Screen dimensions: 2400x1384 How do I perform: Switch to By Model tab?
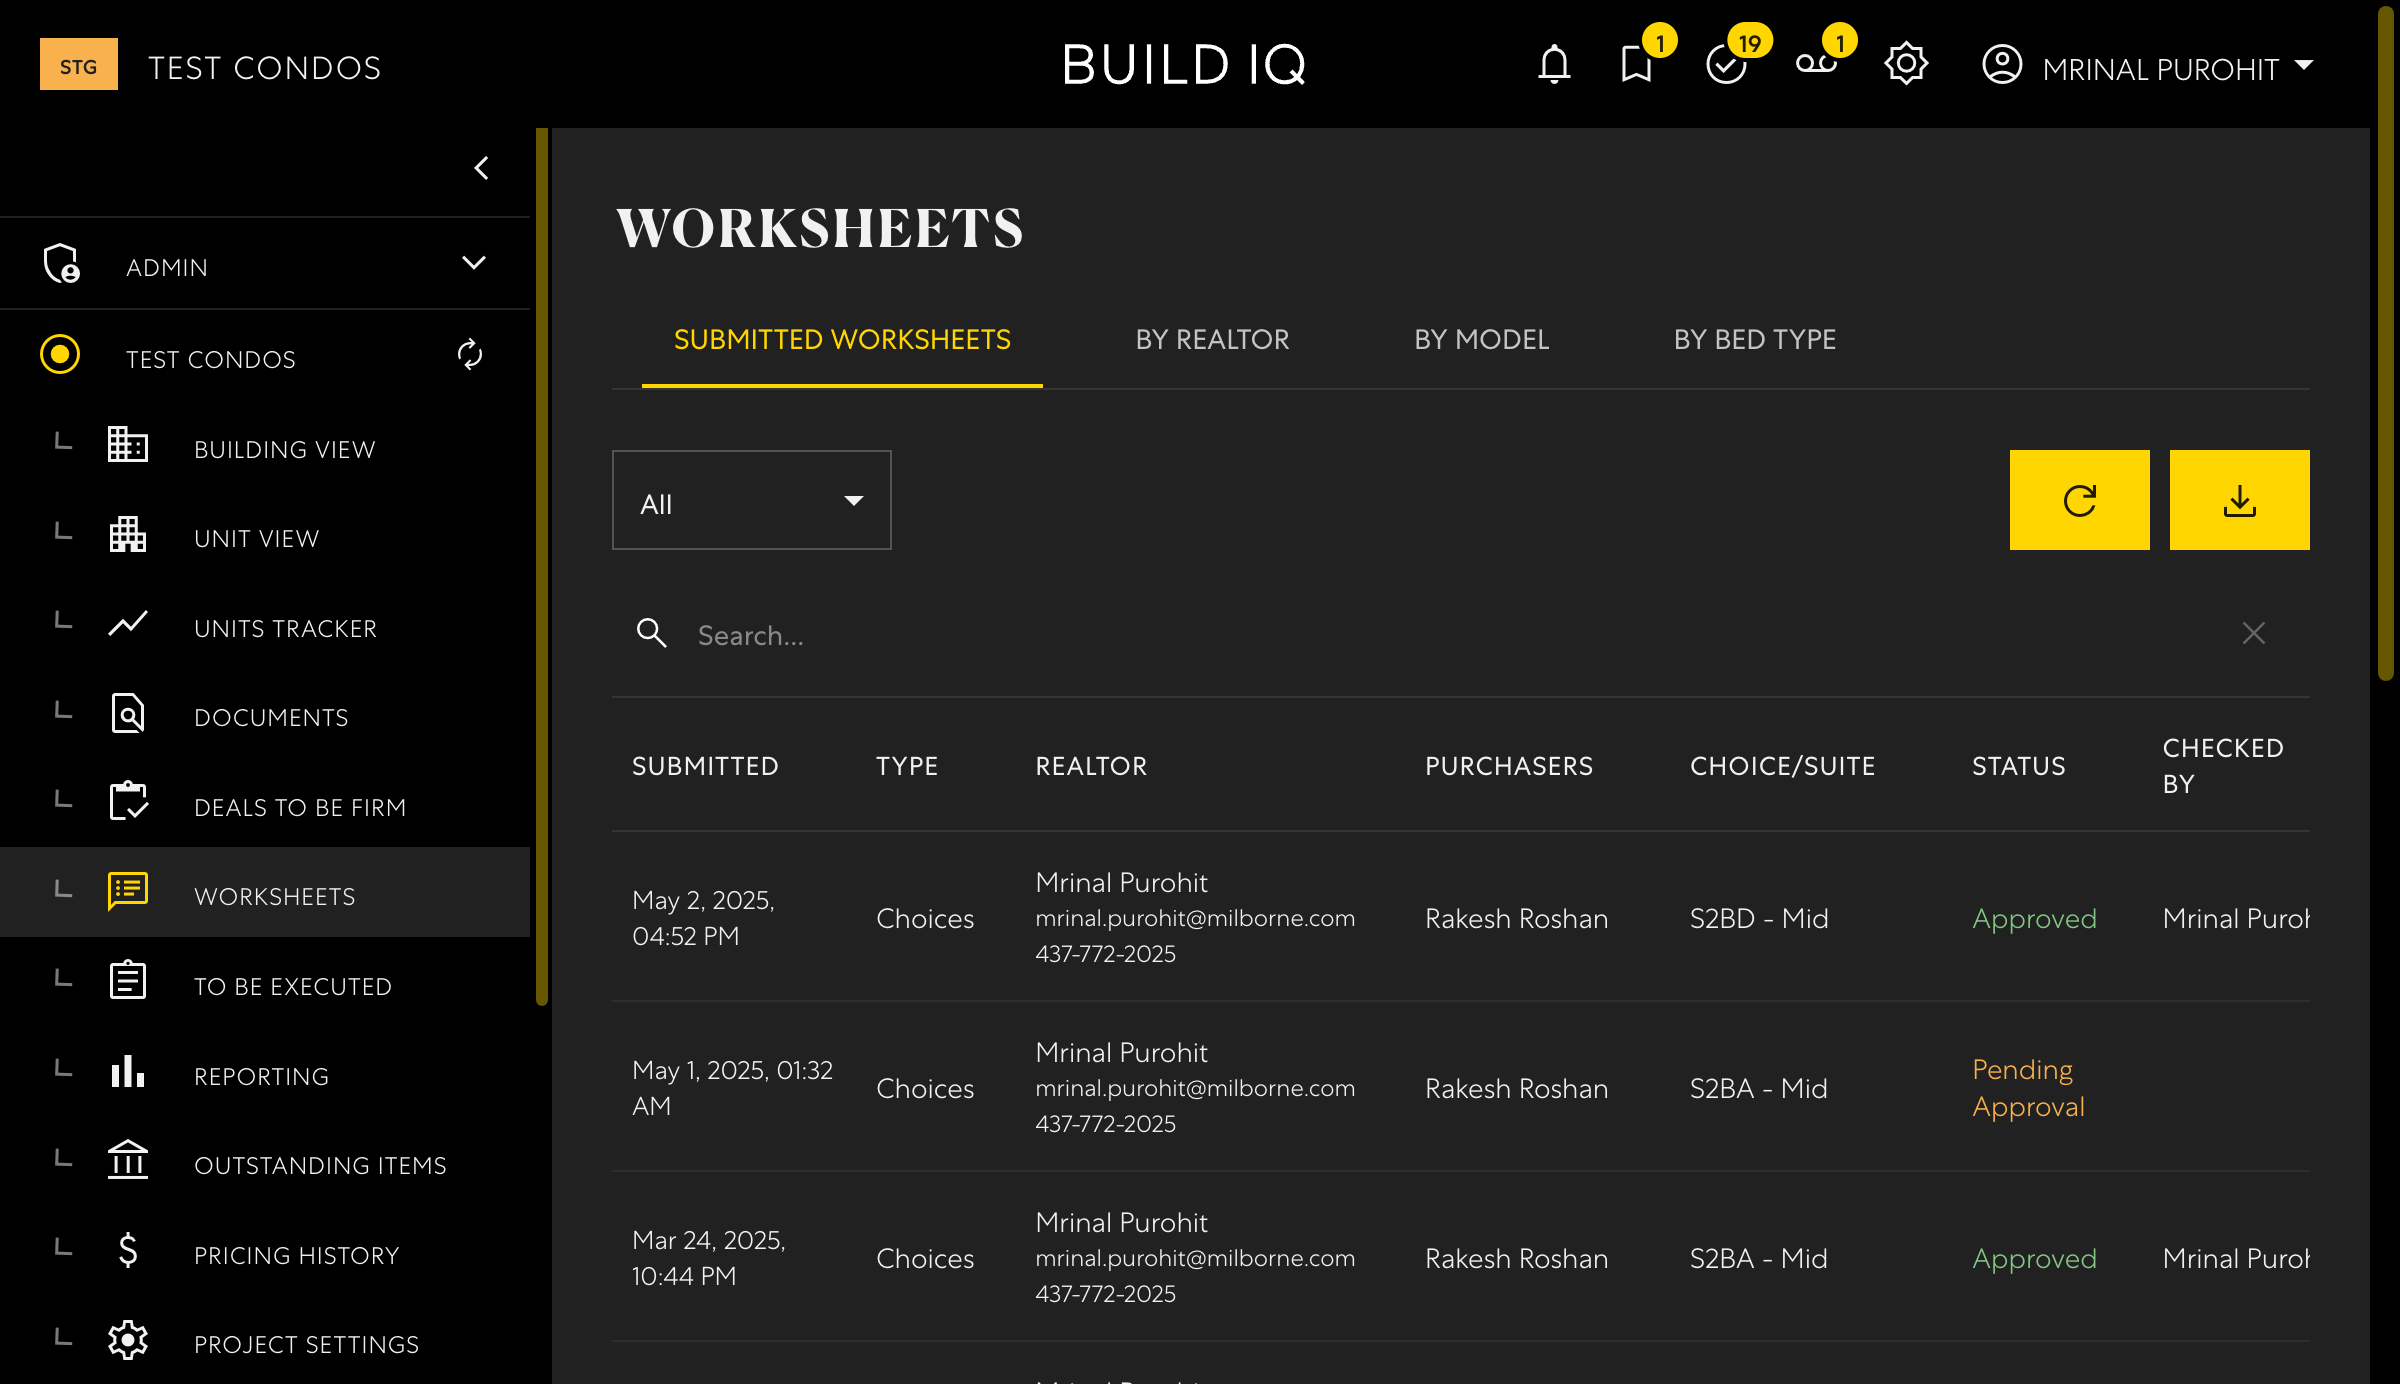1481,339
